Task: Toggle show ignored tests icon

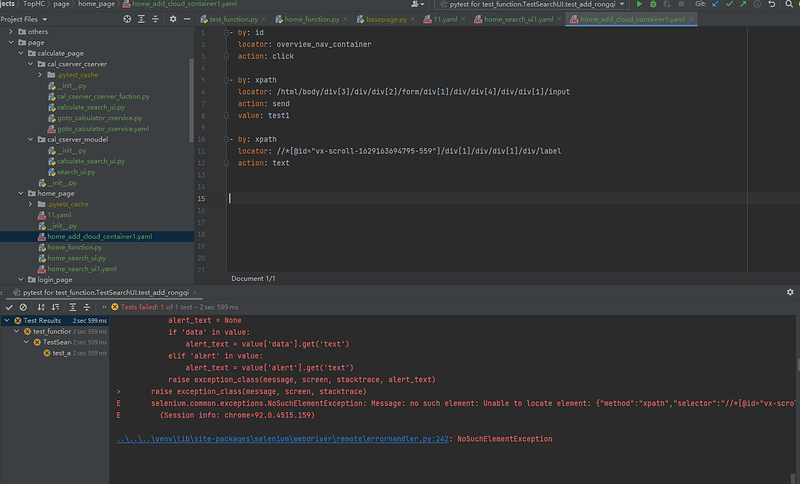Action: coord(23,307)
